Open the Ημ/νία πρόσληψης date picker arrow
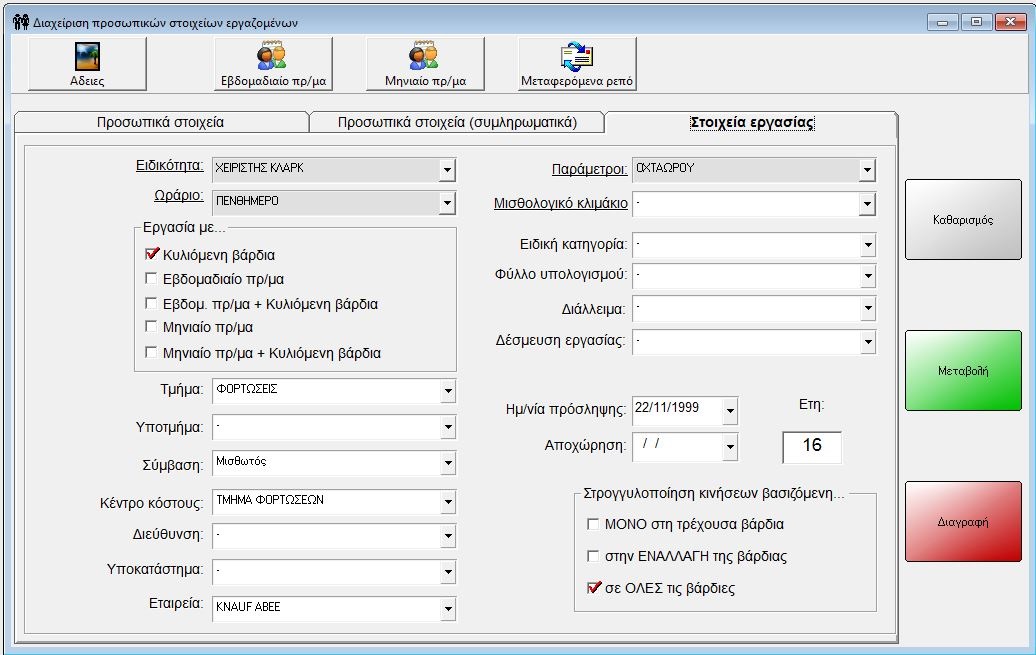This screenshot has height=655, width=1036. click(x=729, y=411)
